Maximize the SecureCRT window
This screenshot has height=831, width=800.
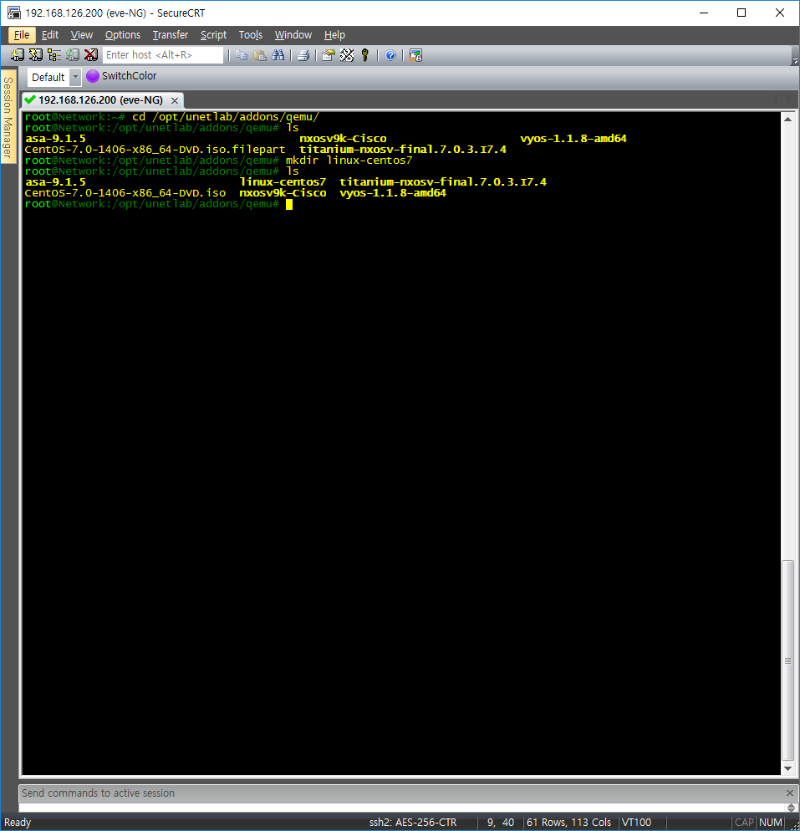click(741, 13)
